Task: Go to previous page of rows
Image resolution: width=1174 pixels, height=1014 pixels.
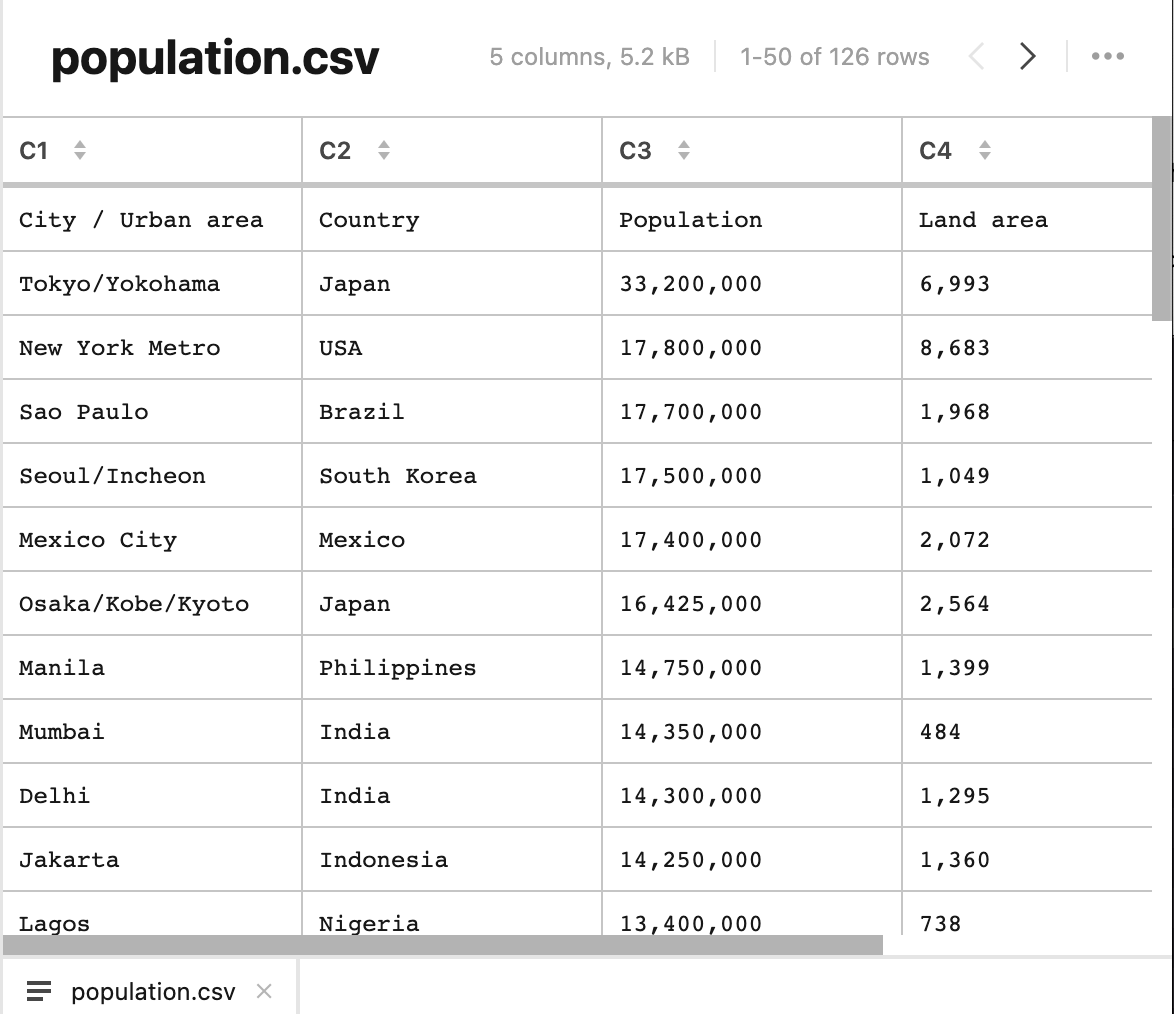Action: point(977,57)
